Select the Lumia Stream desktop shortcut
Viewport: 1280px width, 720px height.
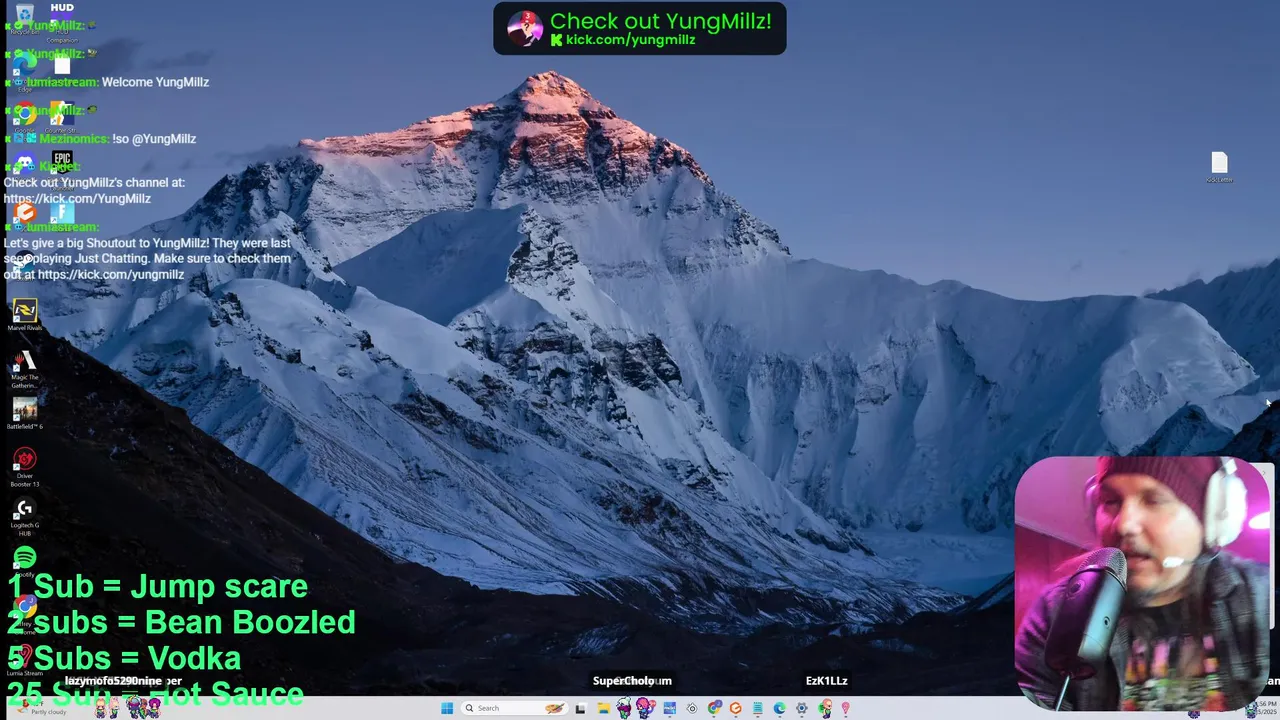pyautogui.click(x=25, y=660)
